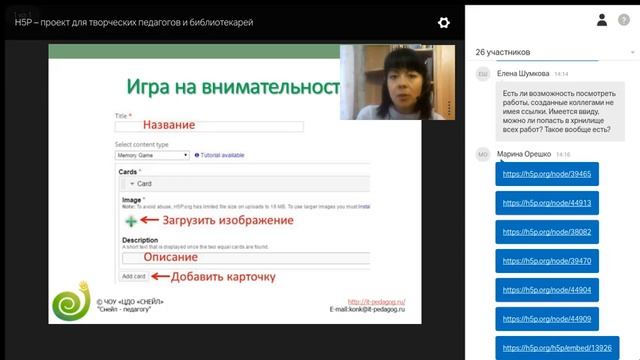Screen dimensions: 640x360
Task: Click the name Марина Орешко in chat
Action: (x=524, y=154)
